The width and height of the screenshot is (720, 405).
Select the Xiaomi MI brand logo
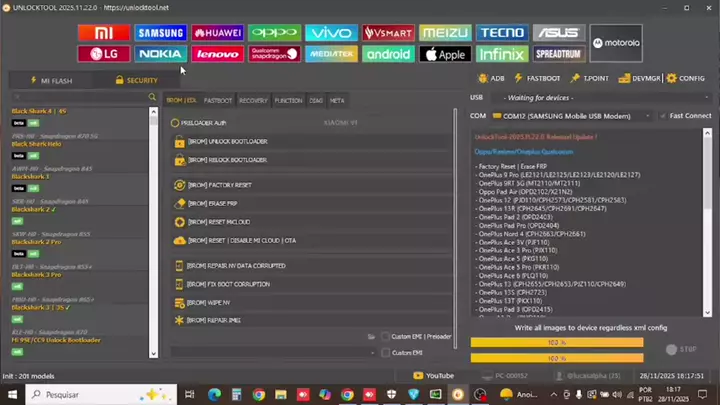(103, 33)
